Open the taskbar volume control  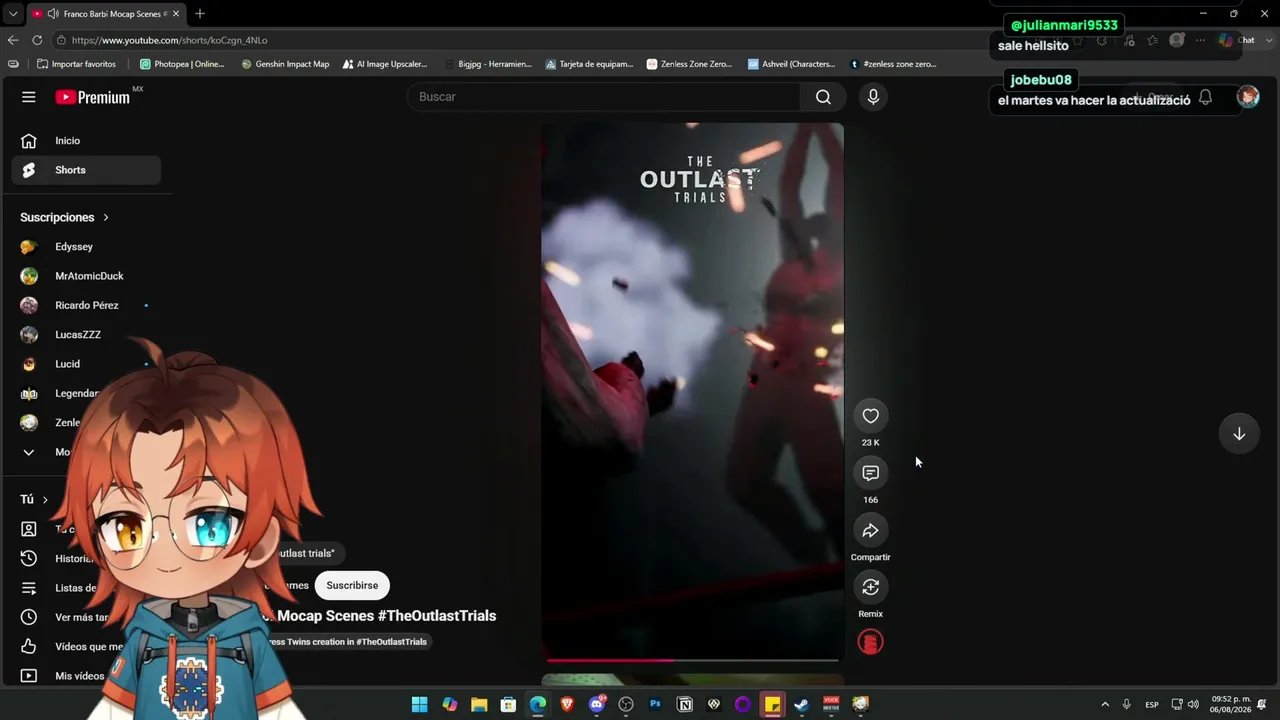click(x=1193, y=705)
